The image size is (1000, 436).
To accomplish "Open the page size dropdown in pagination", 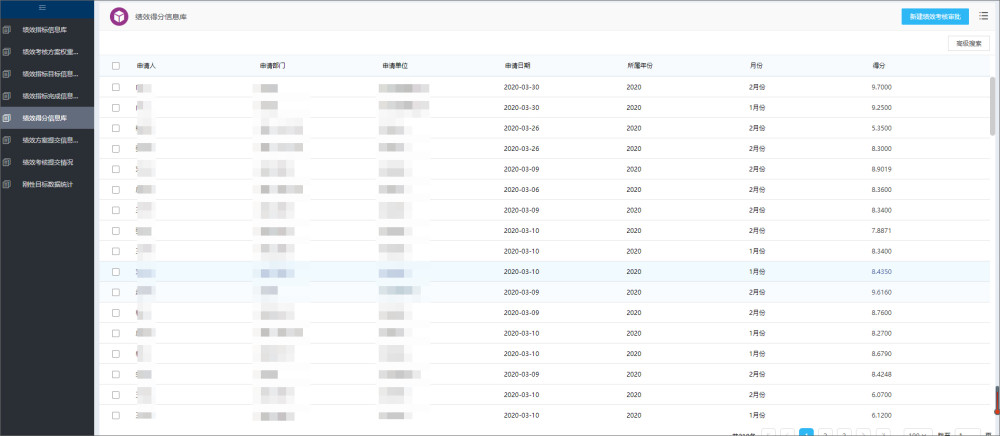I will 918,432.
